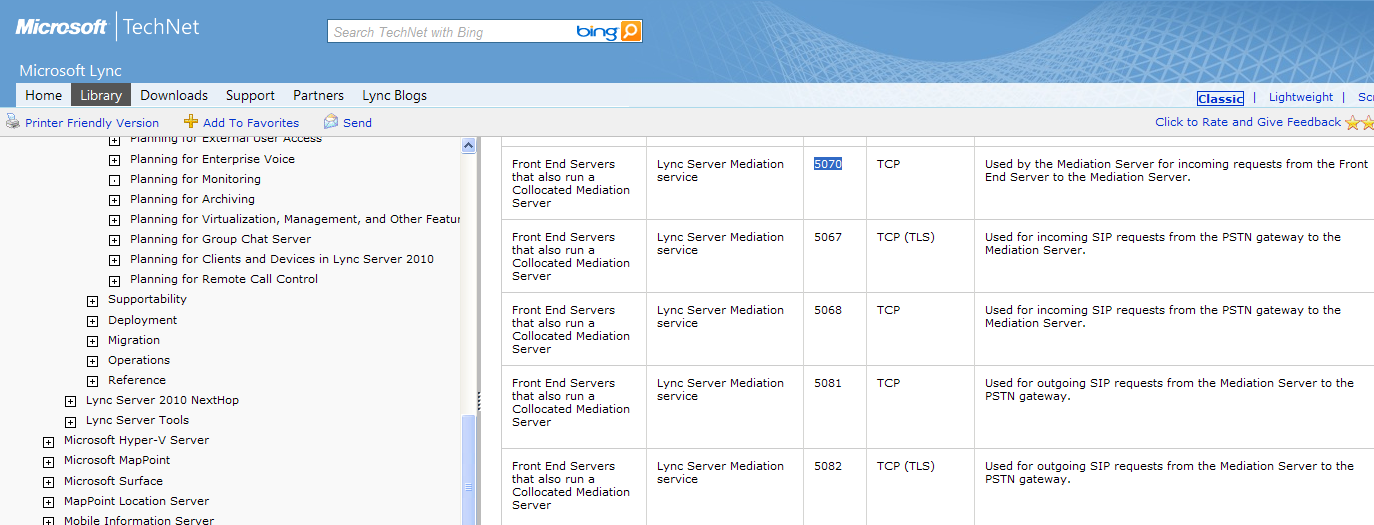Screen dimensions: 1374x525
Task: Click Lync Server Mediation service in 5068 row
Action: coord(720,316)
